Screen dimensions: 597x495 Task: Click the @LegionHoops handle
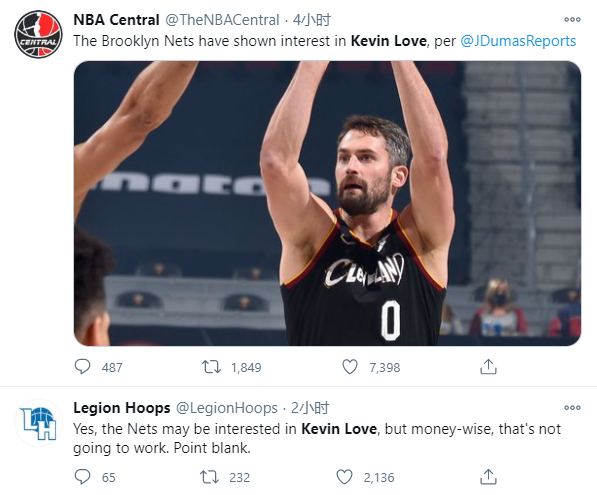tap(227, 408)
